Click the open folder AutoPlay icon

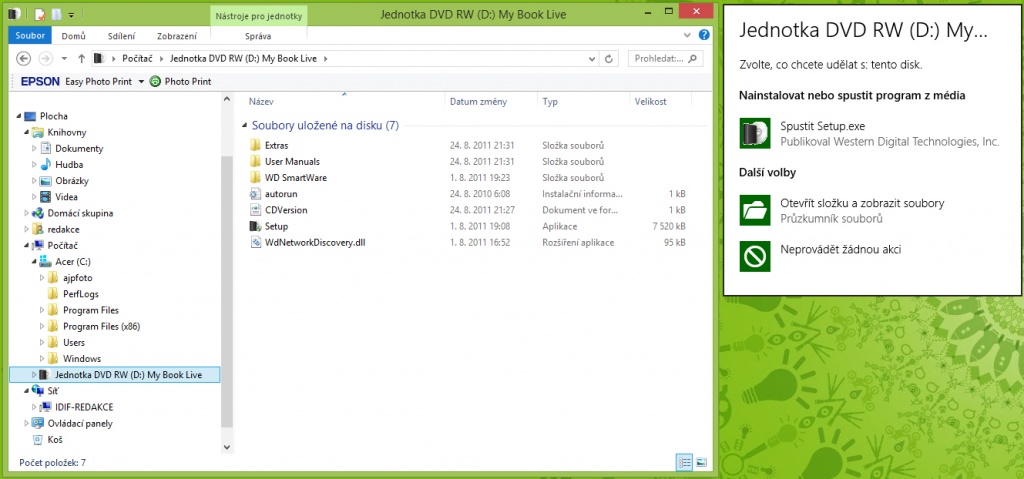point(756,210)
